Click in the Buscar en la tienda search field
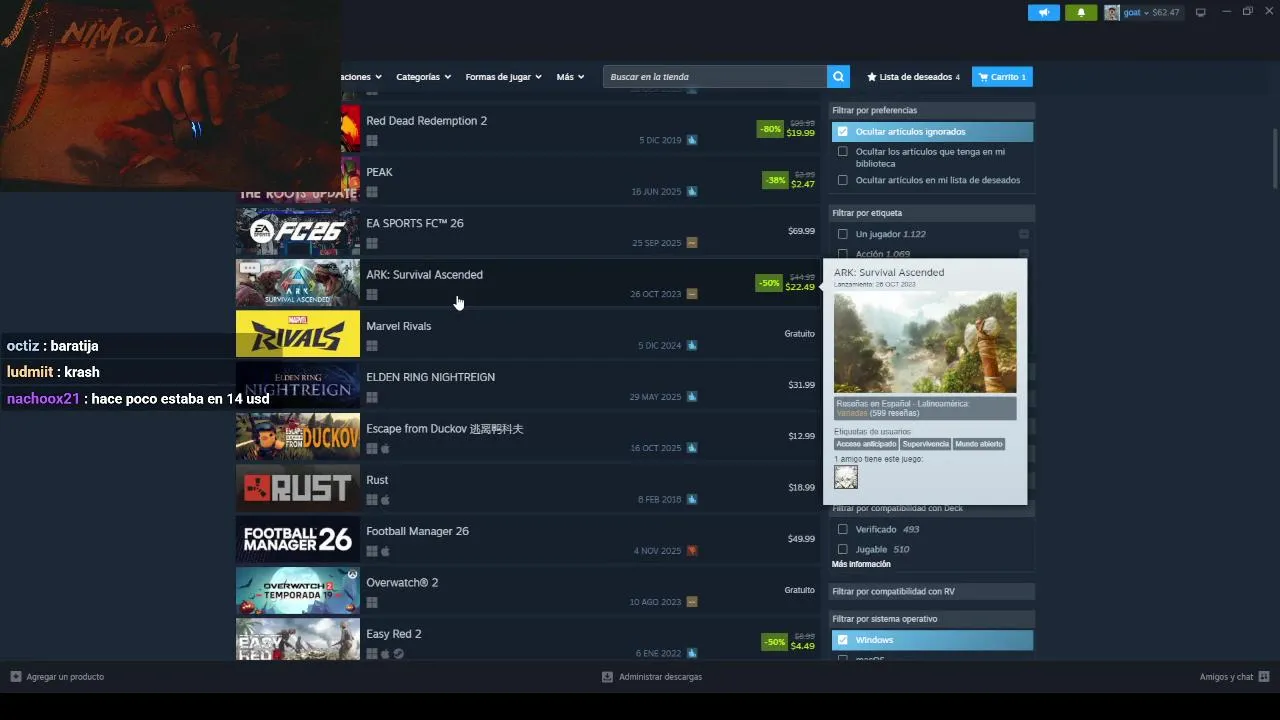Image resolution: width=1280 pixels, height=720 pixels. (715, 77)
